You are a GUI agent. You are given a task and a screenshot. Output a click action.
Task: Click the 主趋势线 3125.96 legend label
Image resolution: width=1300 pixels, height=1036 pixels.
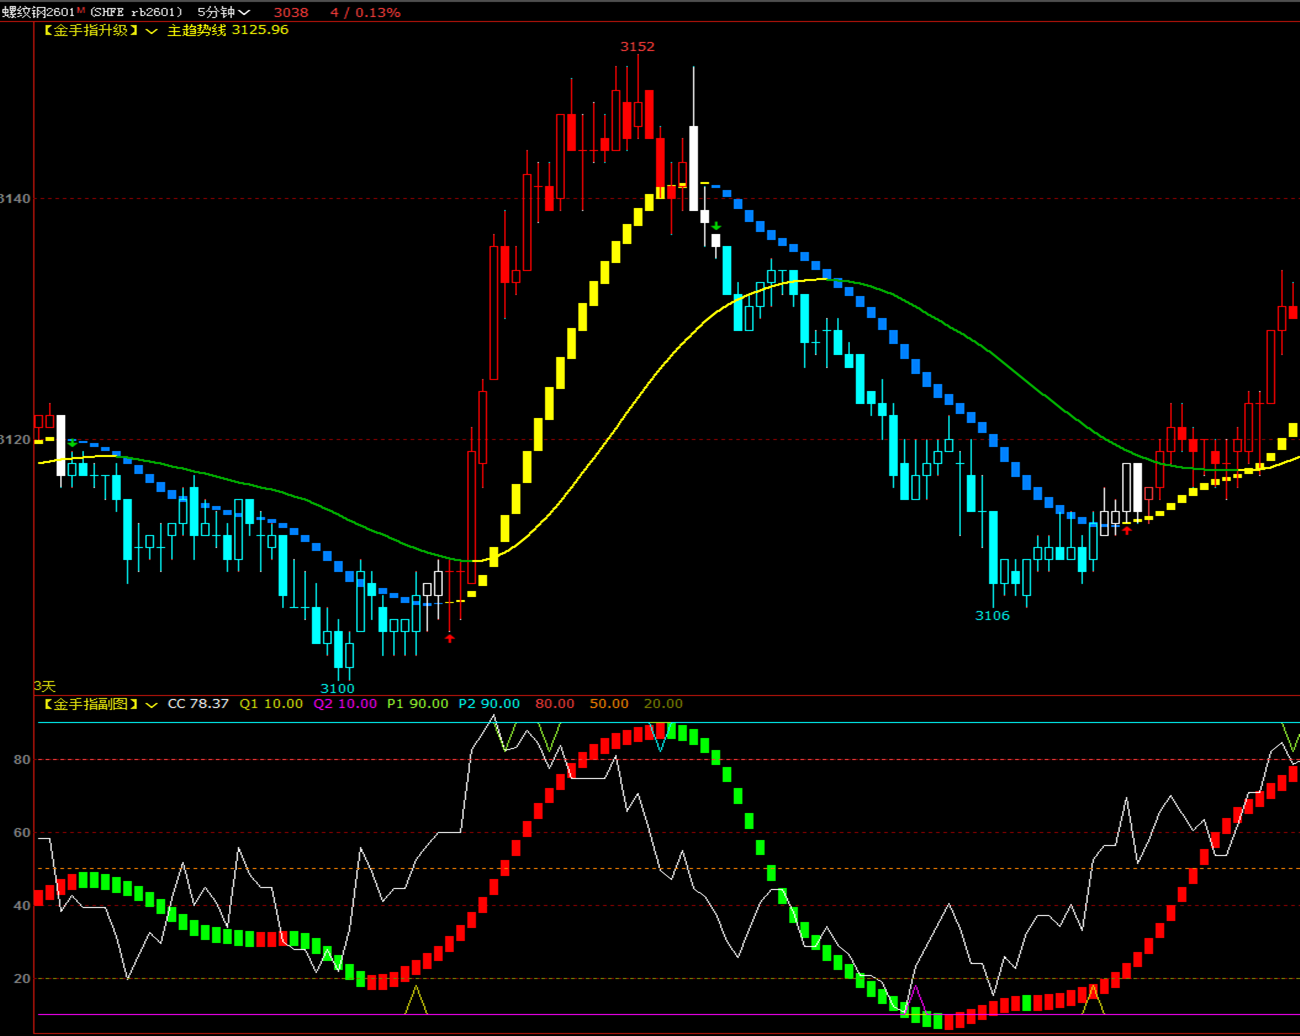[x=227, y=30]
